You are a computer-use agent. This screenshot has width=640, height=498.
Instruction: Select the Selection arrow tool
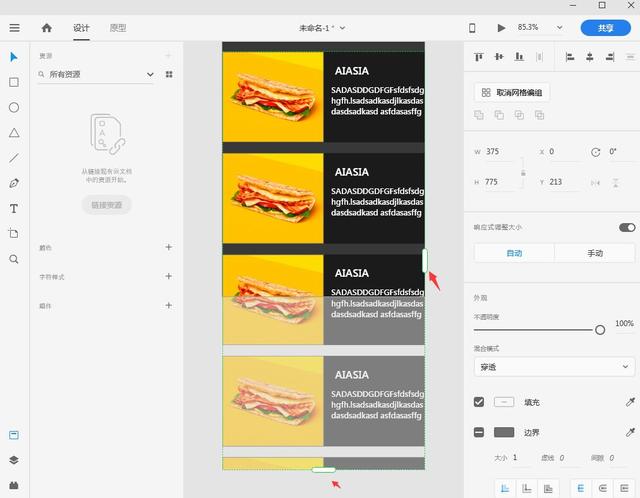14,57
